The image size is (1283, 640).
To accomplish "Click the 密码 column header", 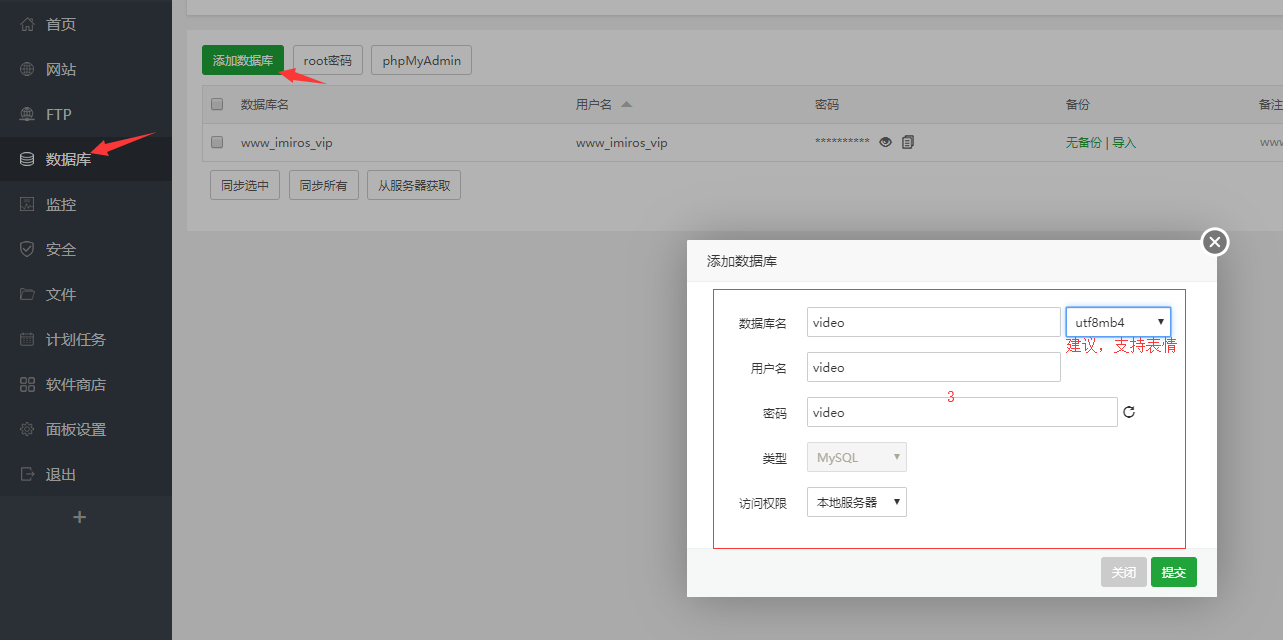I will pos(827,104).
